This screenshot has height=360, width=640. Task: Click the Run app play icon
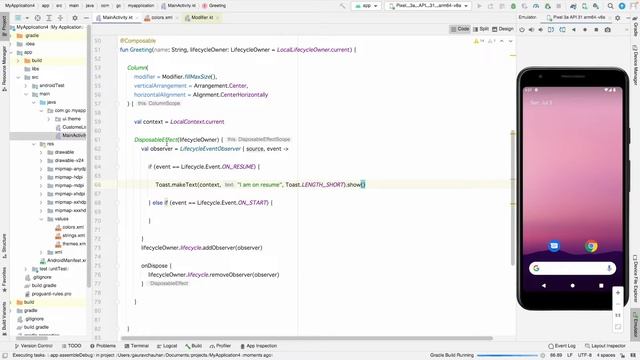click(x=480, y=6)
